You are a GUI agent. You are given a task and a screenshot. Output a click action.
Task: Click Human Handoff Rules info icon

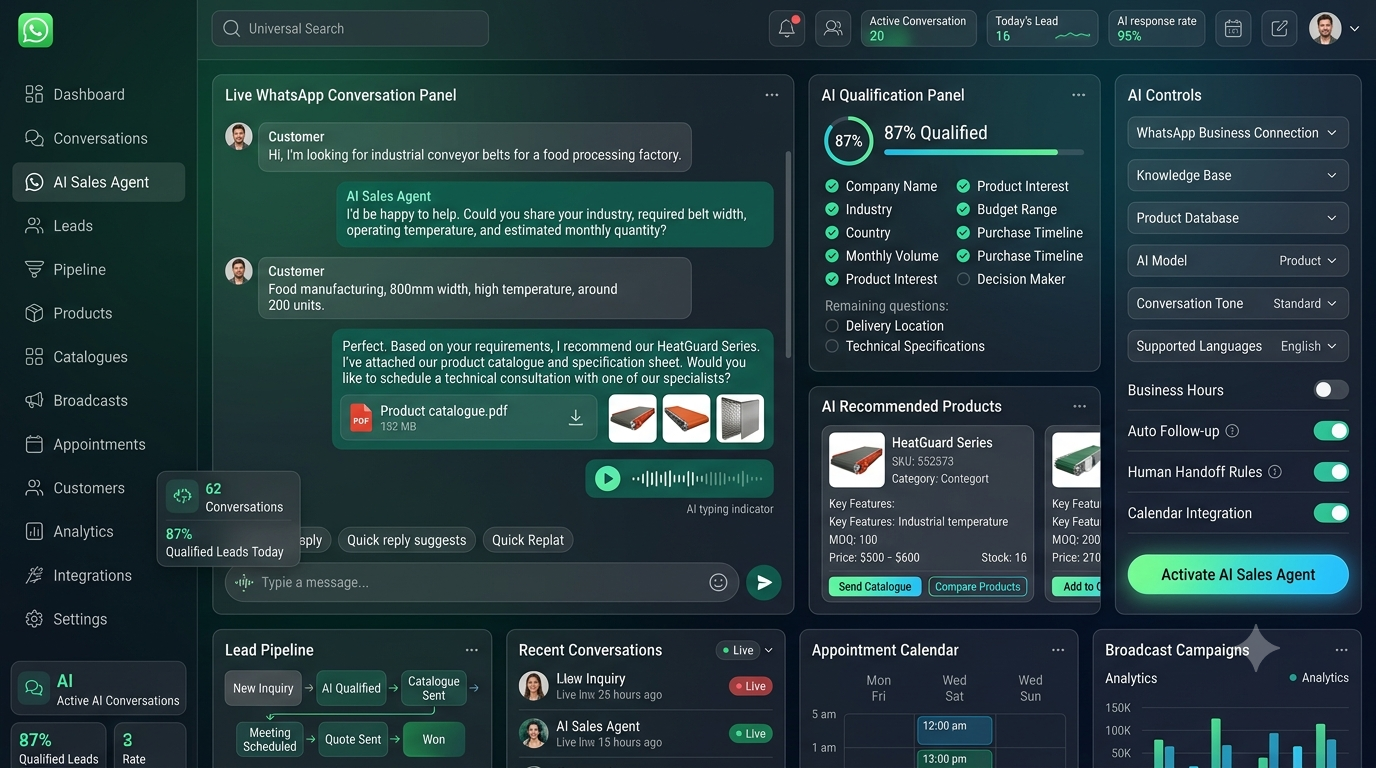(1275, 472)
